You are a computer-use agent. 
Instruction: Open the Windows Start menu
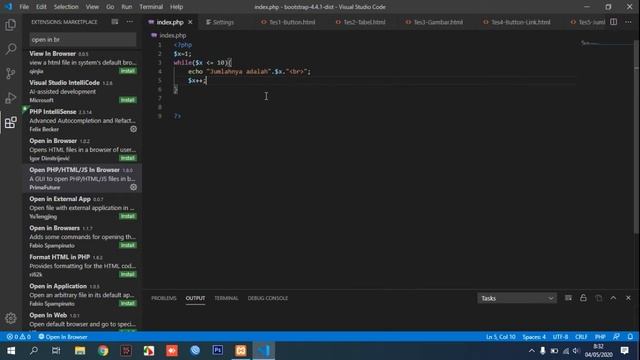click(x=11, y=351)
